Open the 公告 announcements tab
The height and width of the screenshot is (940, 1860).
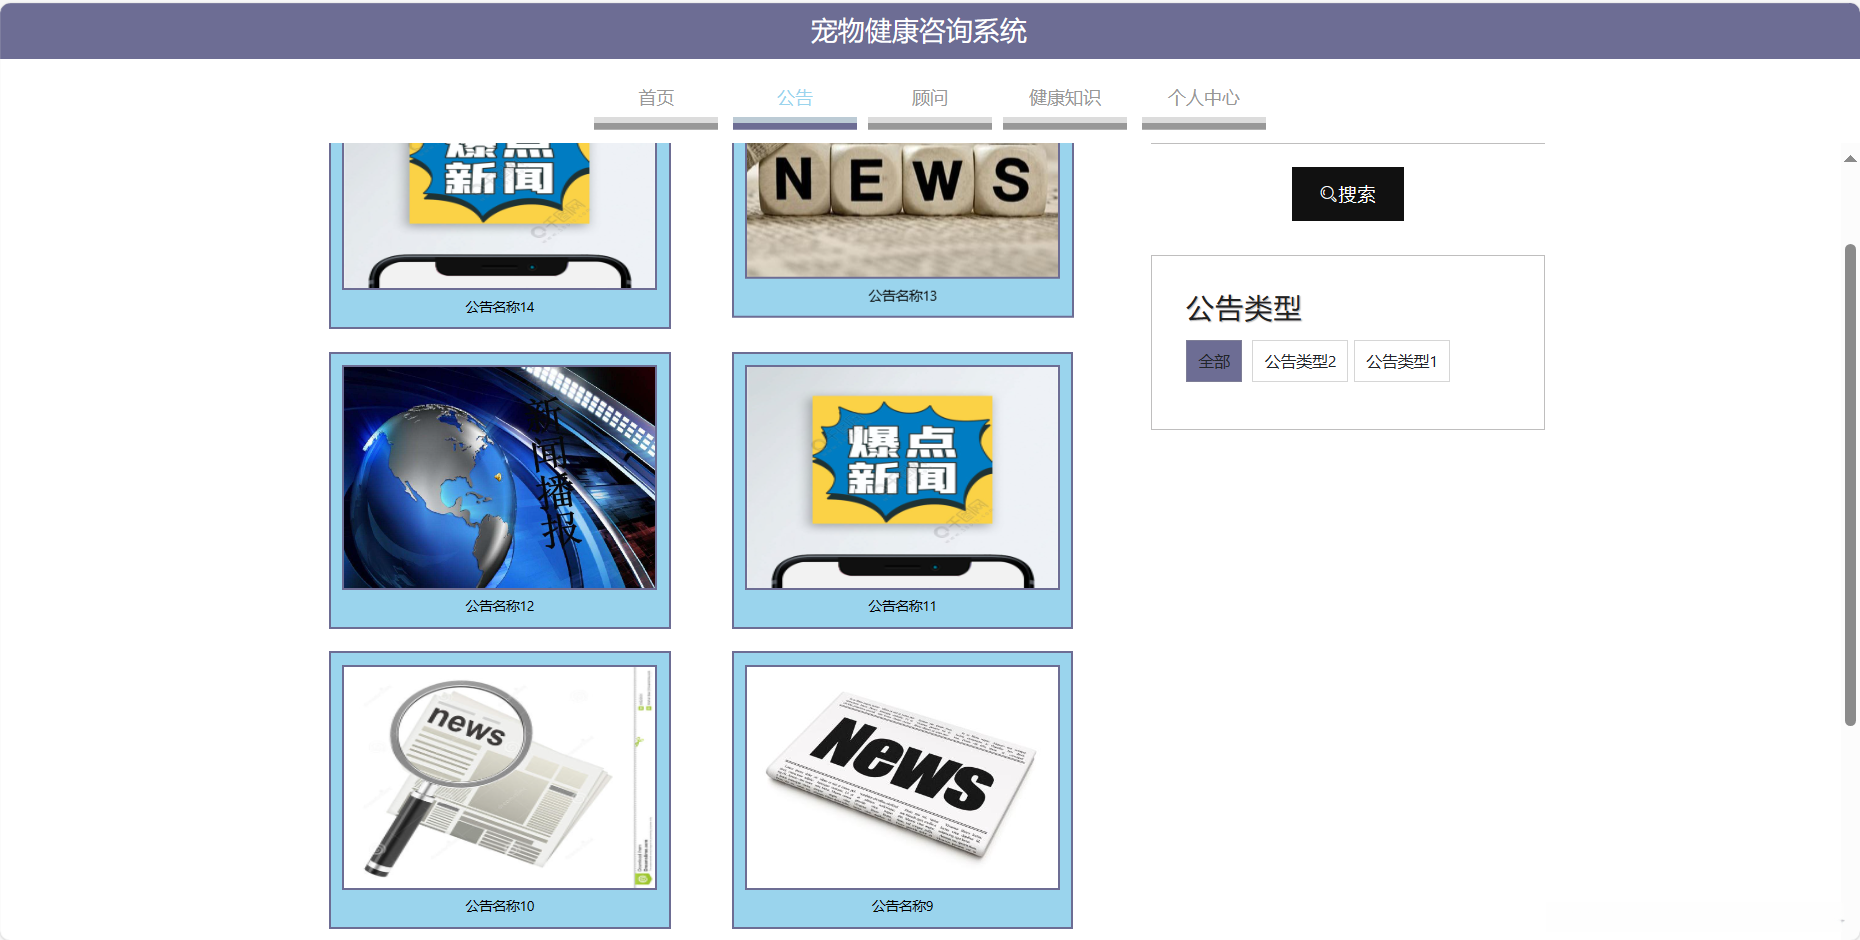pyautogui.click(x=794, y=97)
